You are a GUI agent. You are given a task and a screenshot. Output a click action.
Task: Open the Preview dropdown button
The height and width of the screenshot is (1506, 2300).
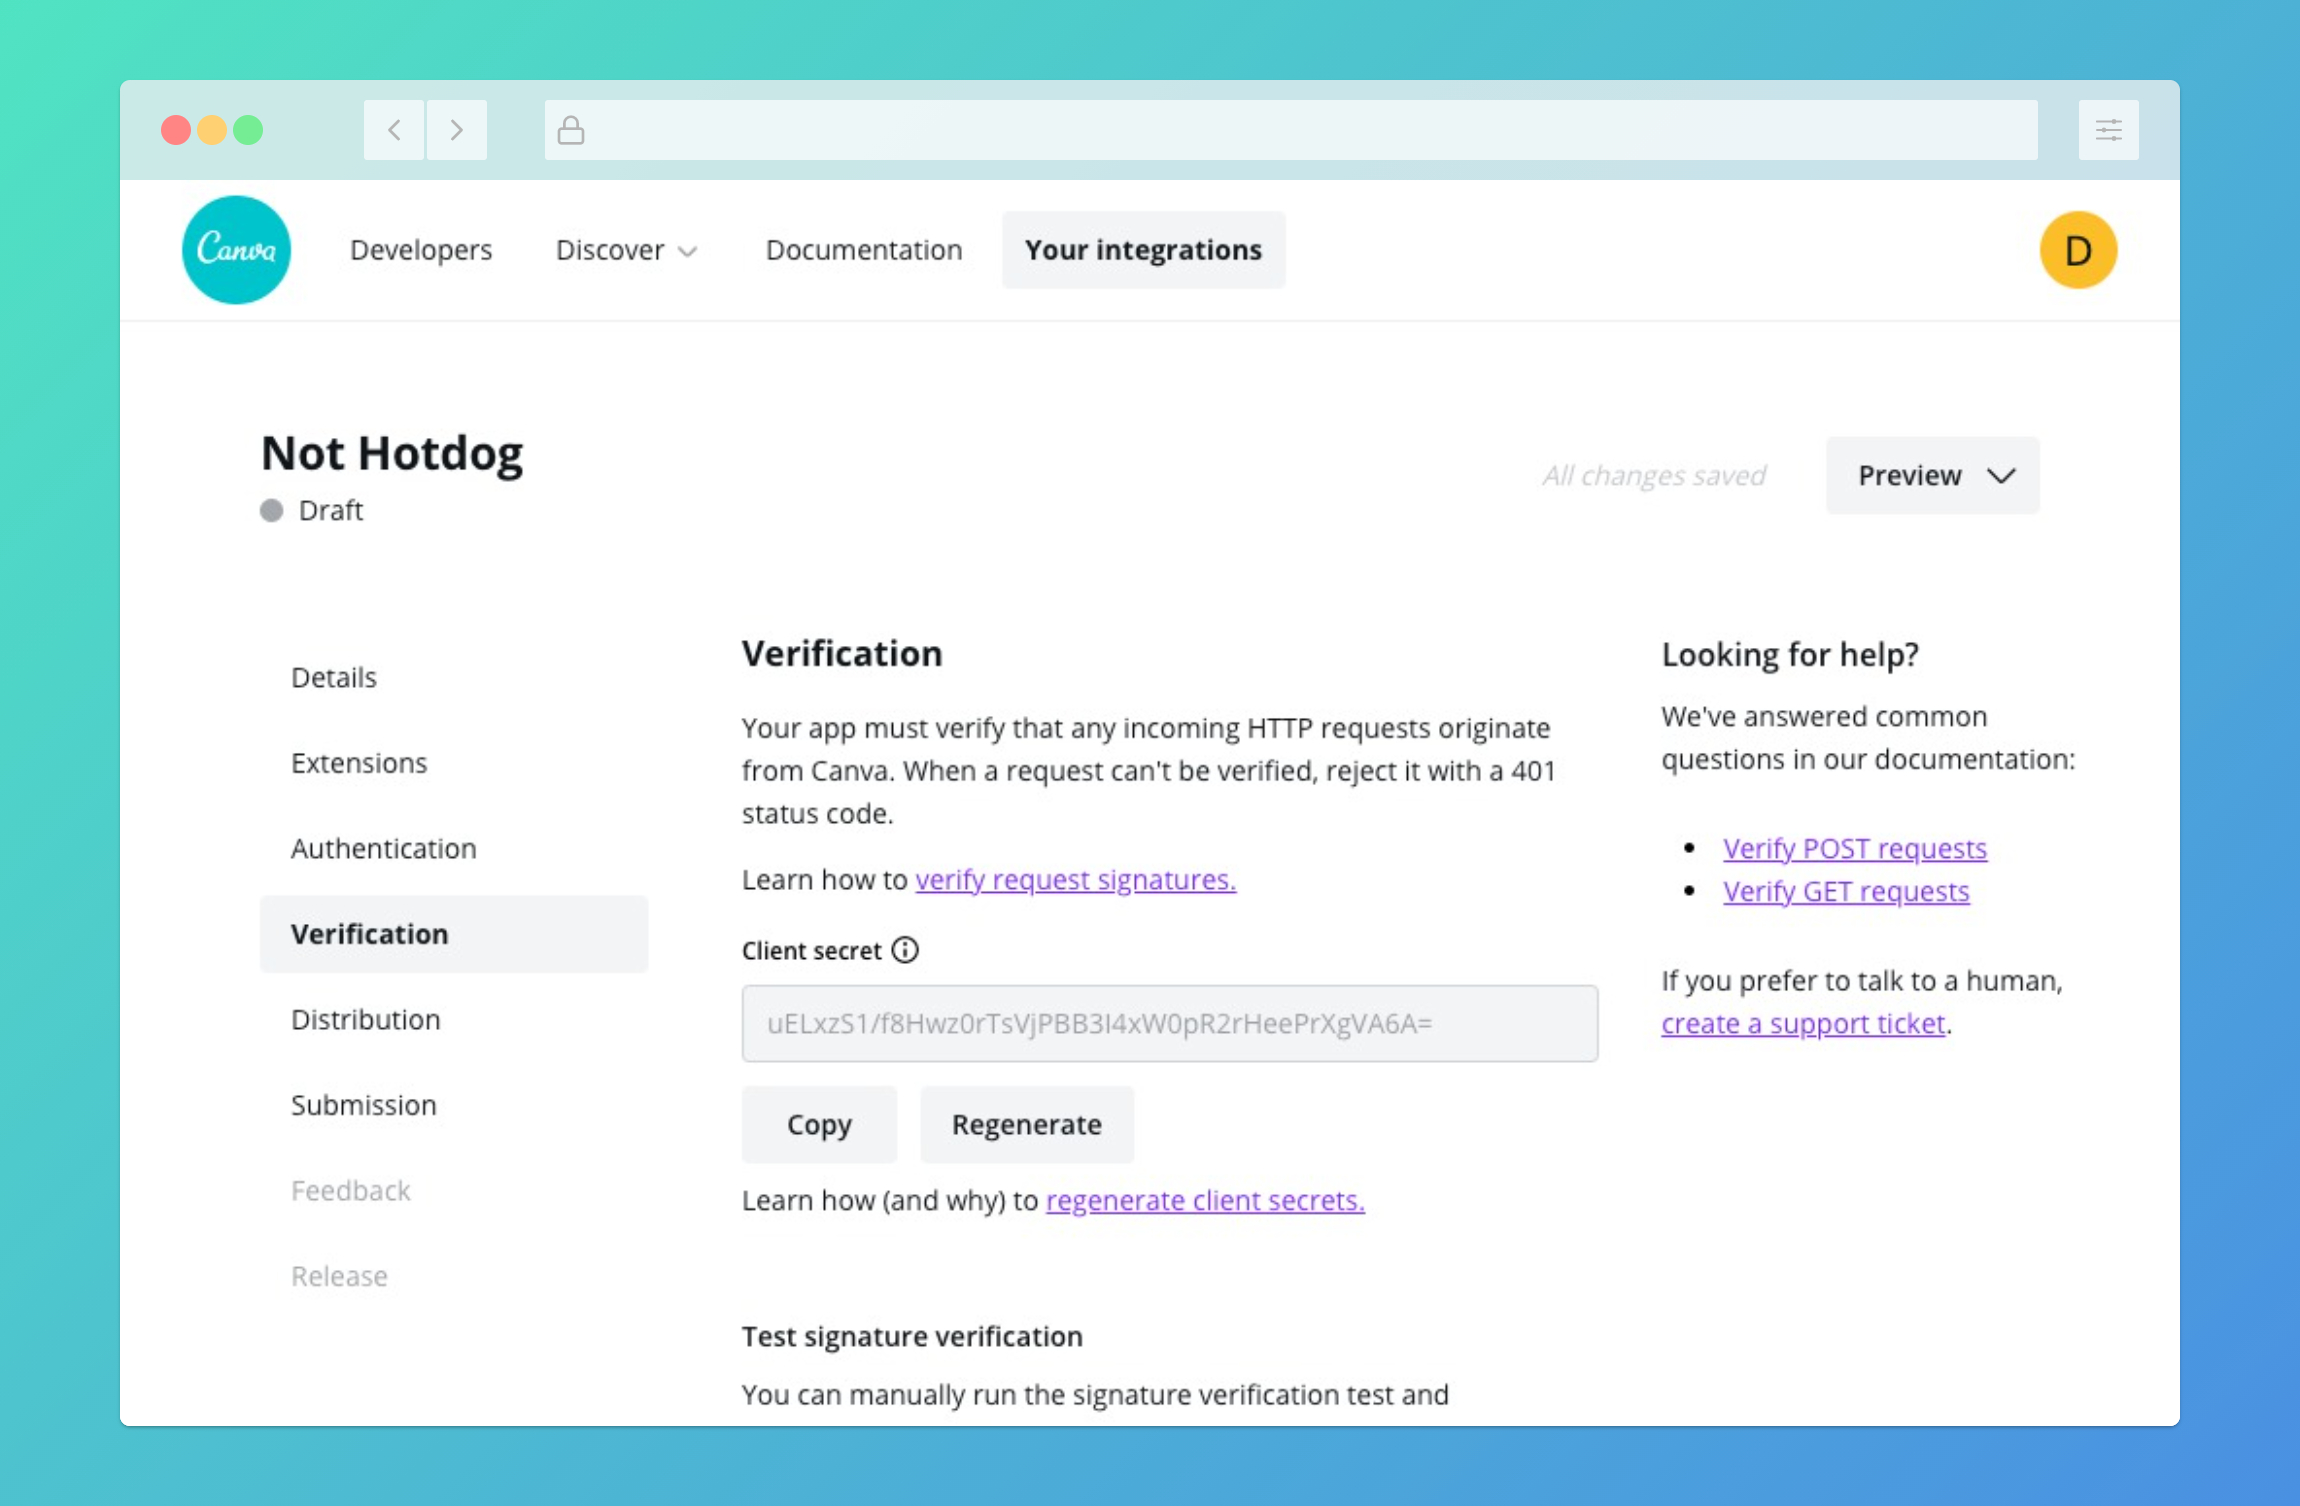point(1932,475)
